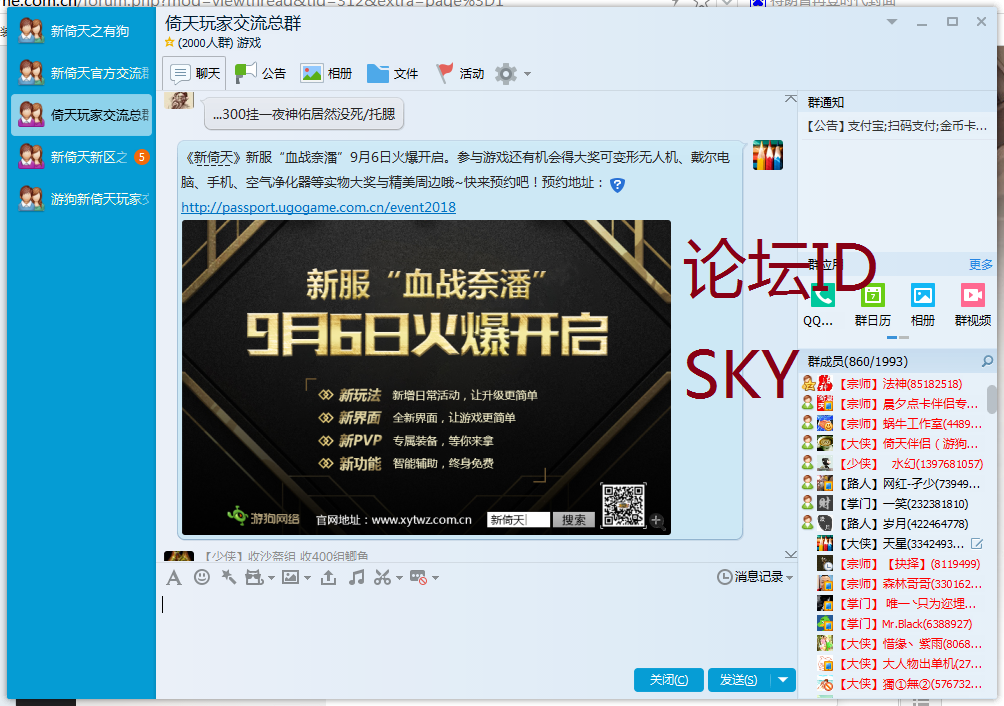
Task: Click 群成员(860/1993) header
Action: click(x=858, y=362)
